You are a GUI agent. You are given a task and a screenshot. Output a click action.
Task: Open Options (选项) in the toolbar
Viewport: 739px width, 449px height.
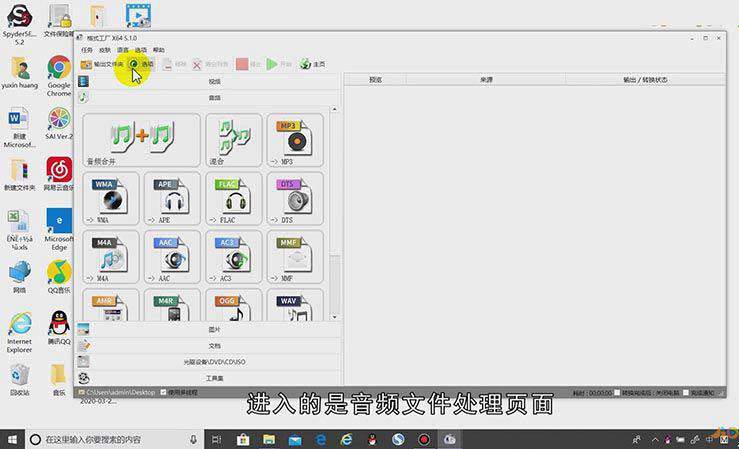tap(141, 64)
